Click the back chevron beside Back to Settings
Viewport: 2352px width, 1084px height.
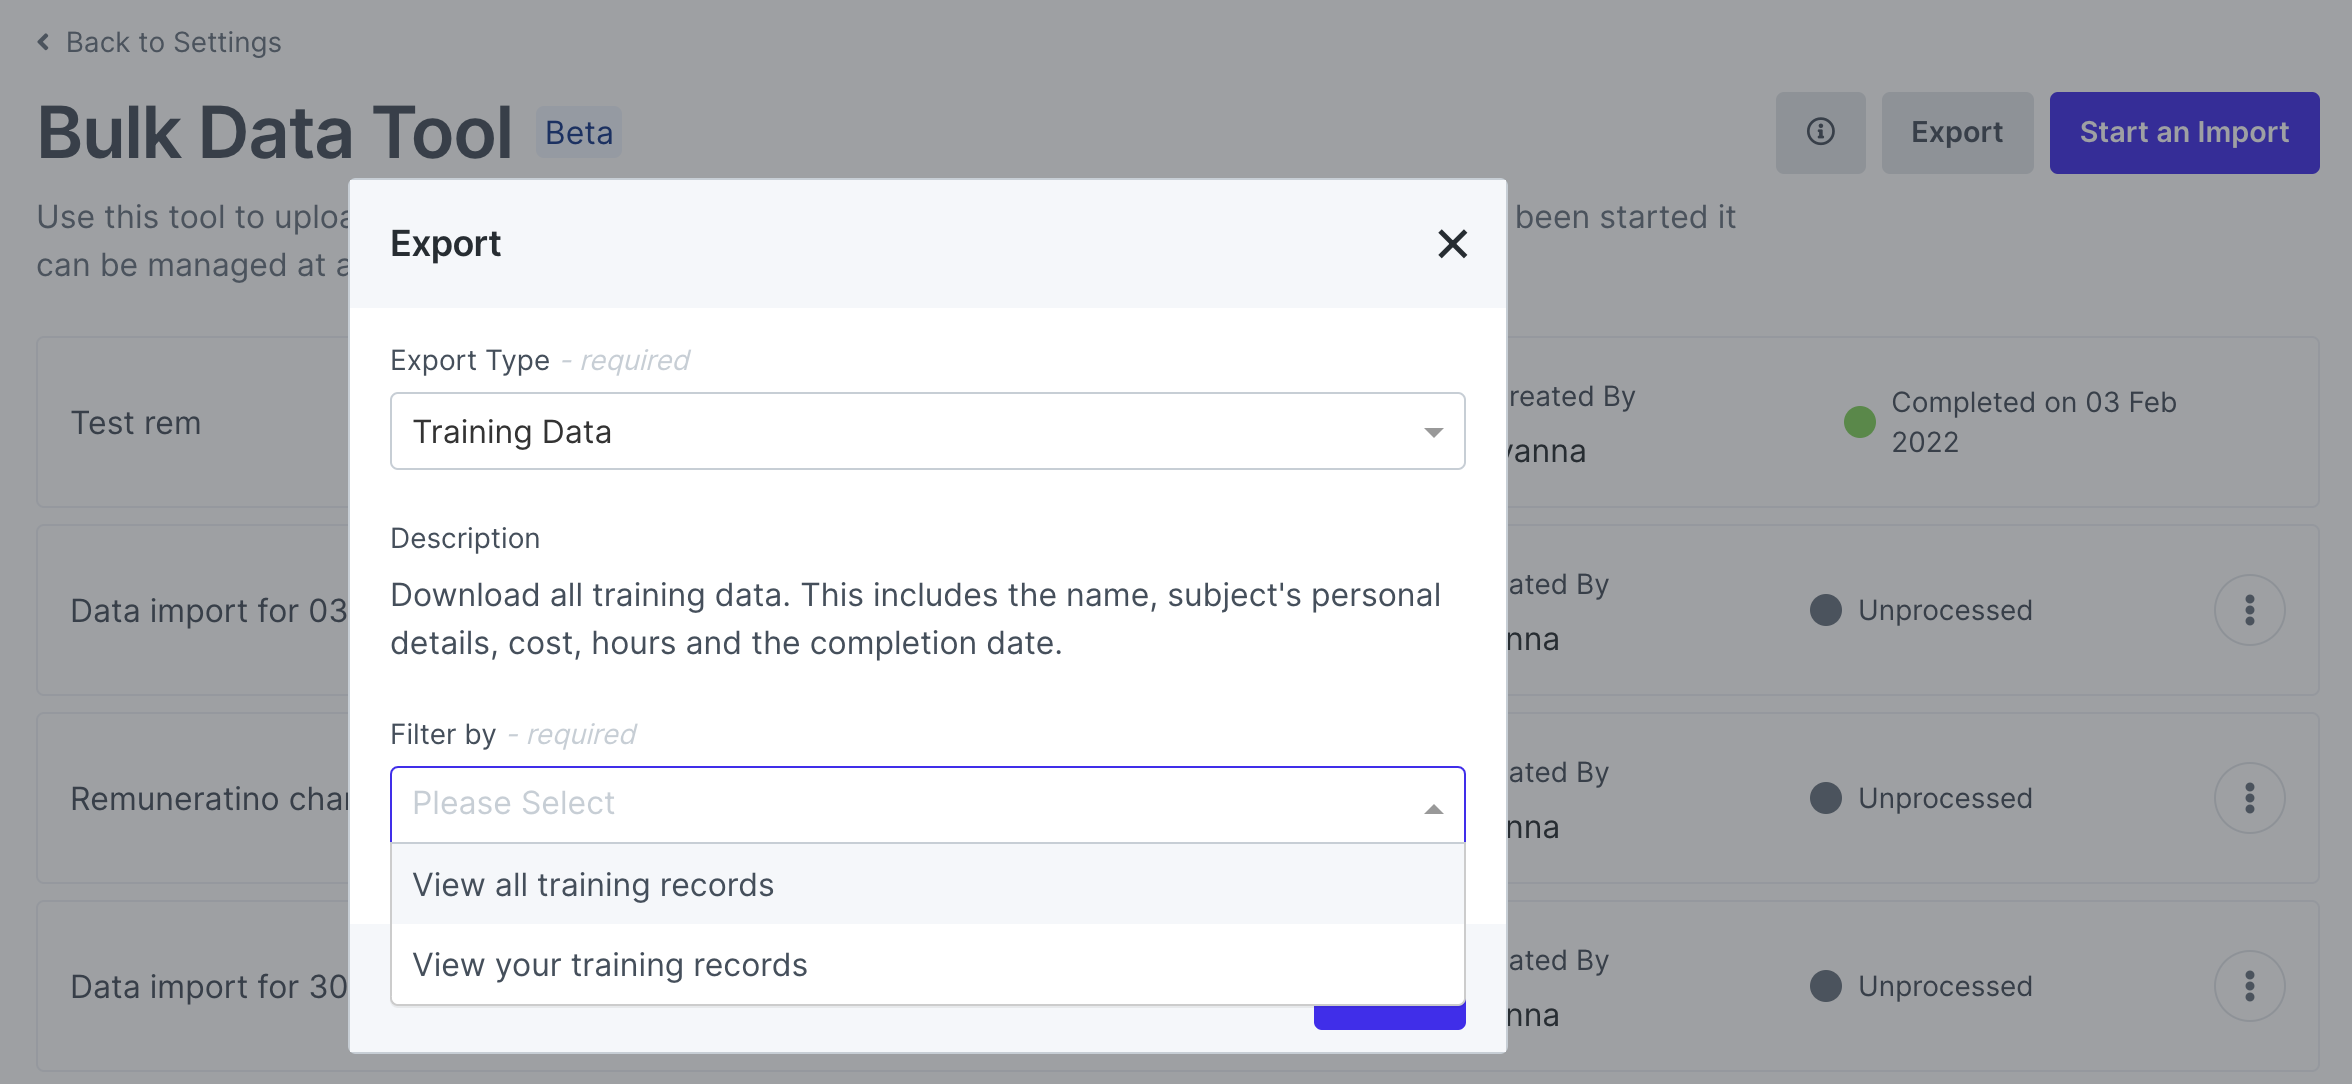tap(43, 42)
